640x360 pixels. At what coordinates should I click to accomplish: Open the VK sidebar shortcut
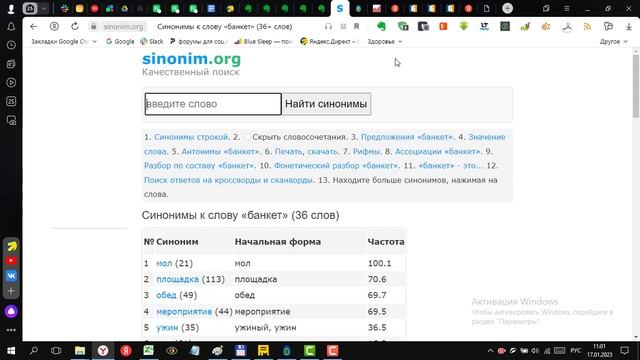tap(11, 276)
